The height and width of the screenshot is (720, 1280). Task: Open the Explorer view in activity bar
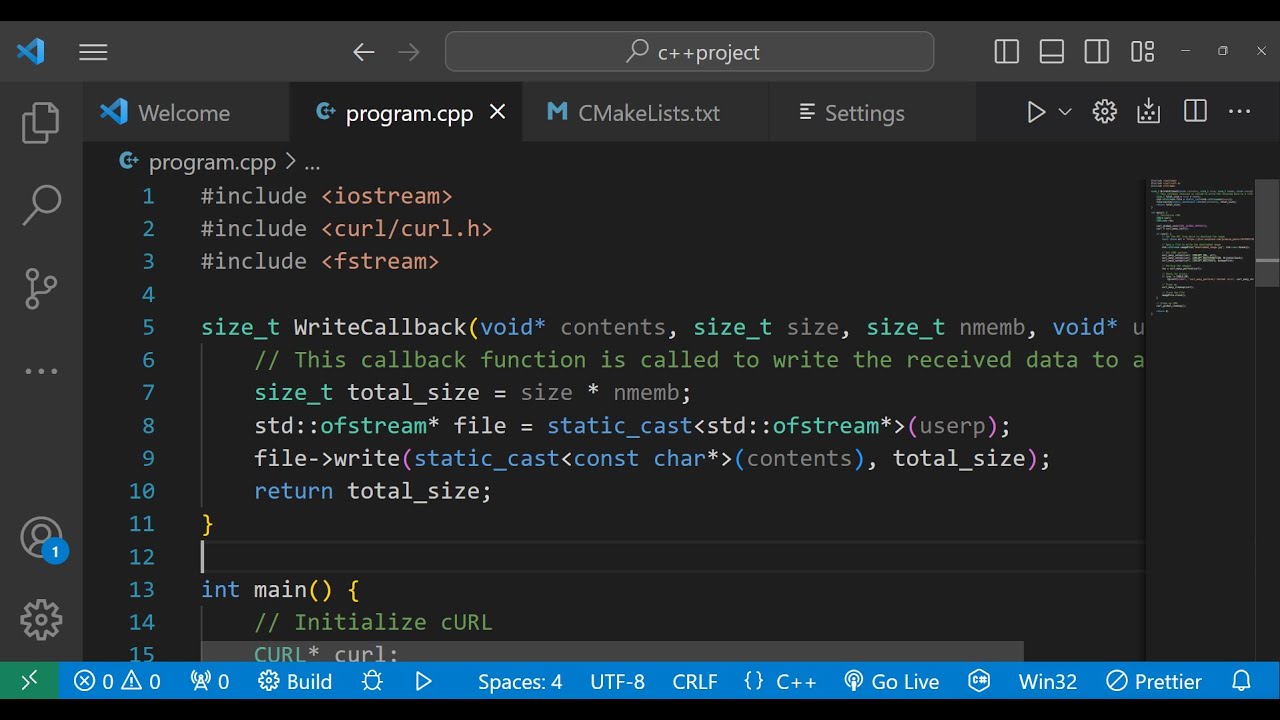pyautogui.click(x=41, y=123)
